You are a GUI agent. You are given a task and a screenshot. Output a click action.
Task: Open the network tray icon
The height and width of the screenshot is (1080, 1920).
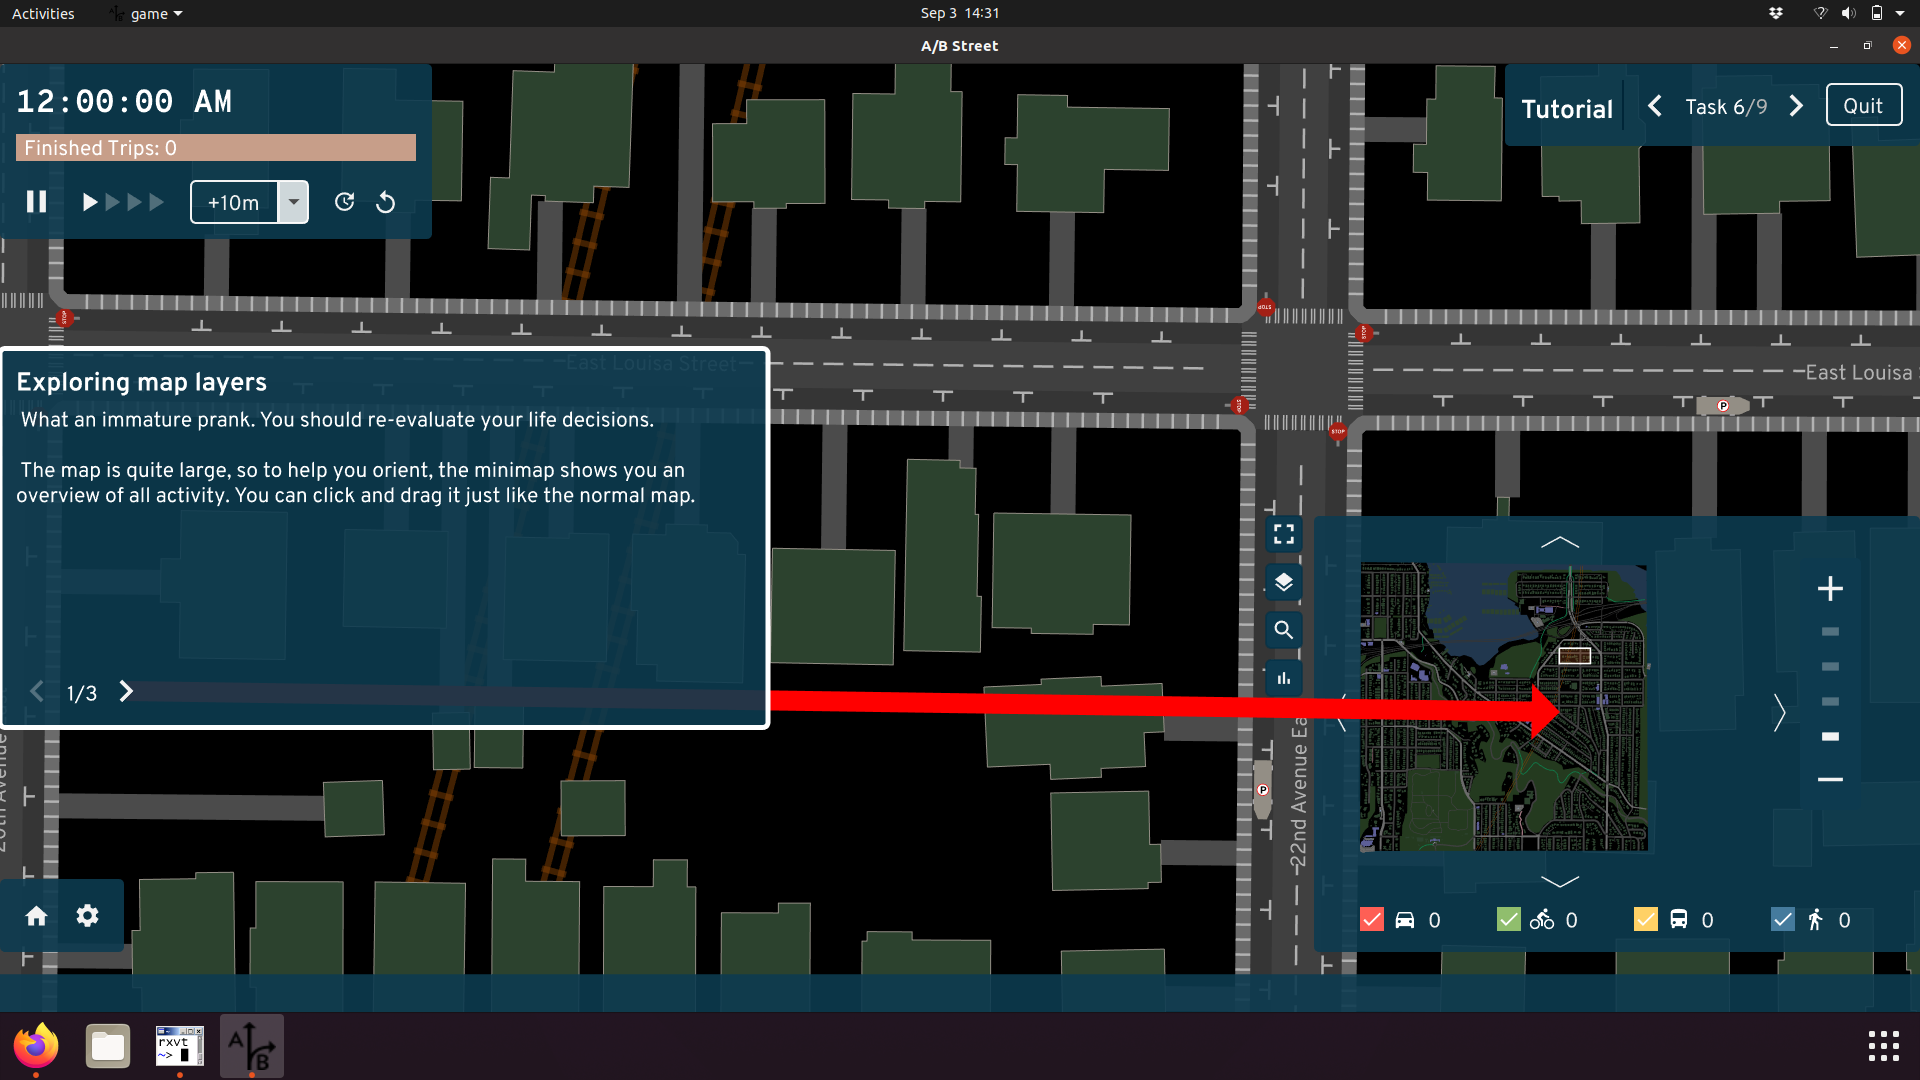[1820, 13]
